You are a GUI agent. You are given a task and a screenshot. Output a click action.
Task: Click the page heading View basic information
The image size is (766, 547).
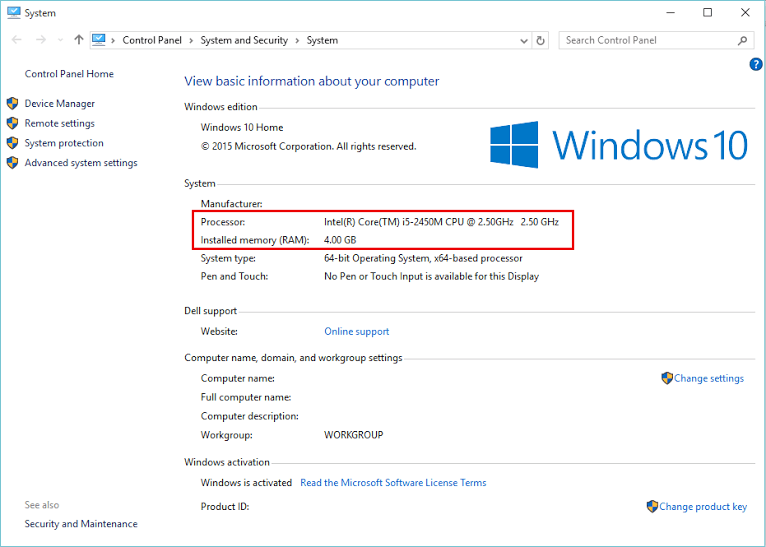pos(312,81)
